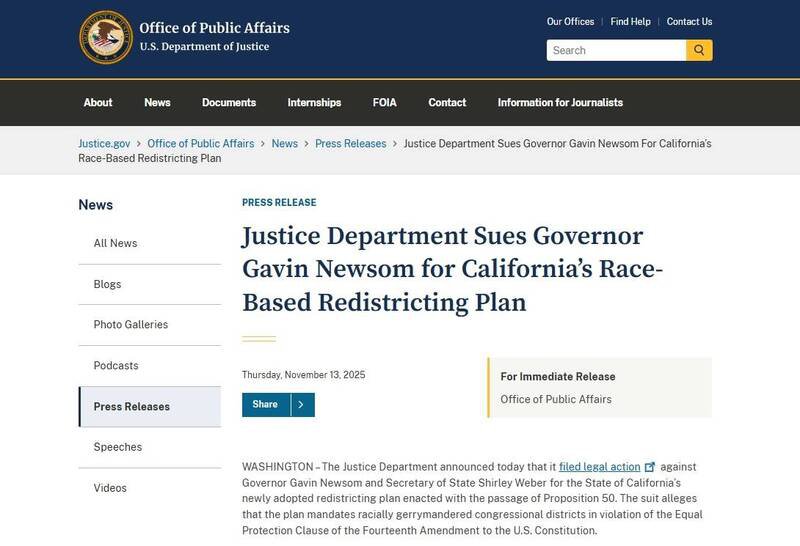Open the filed legal action hyperlink
Viewport: 800px width, 546px height.
600,466
